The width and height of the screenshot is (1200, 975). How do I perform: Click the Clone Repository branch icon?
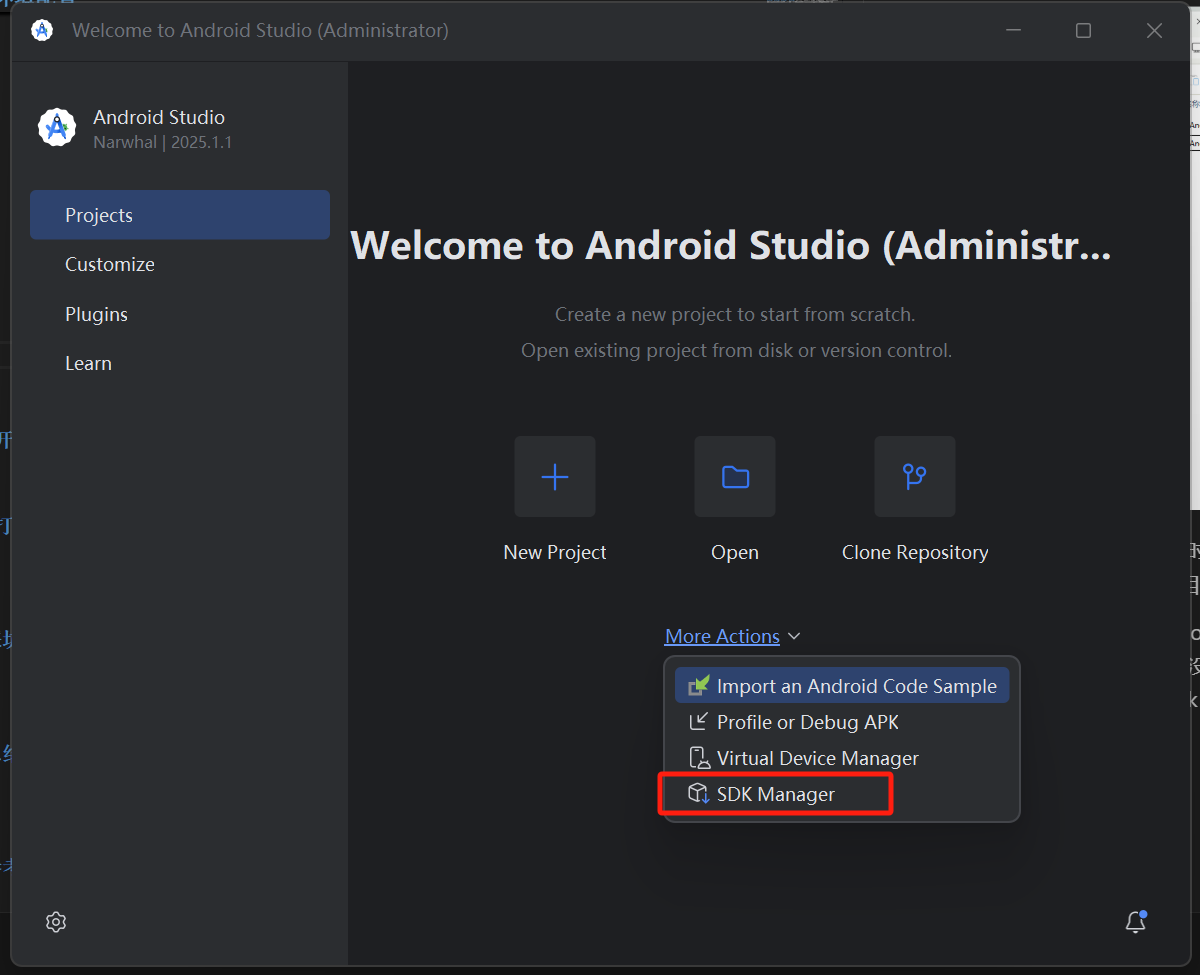click(915, 477)
